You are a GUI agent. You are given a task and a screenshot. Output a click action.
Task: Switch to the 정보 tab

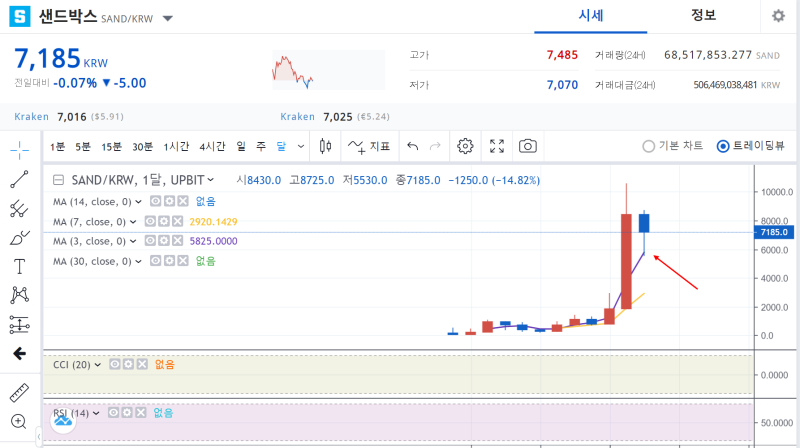(x=704, y=16)
